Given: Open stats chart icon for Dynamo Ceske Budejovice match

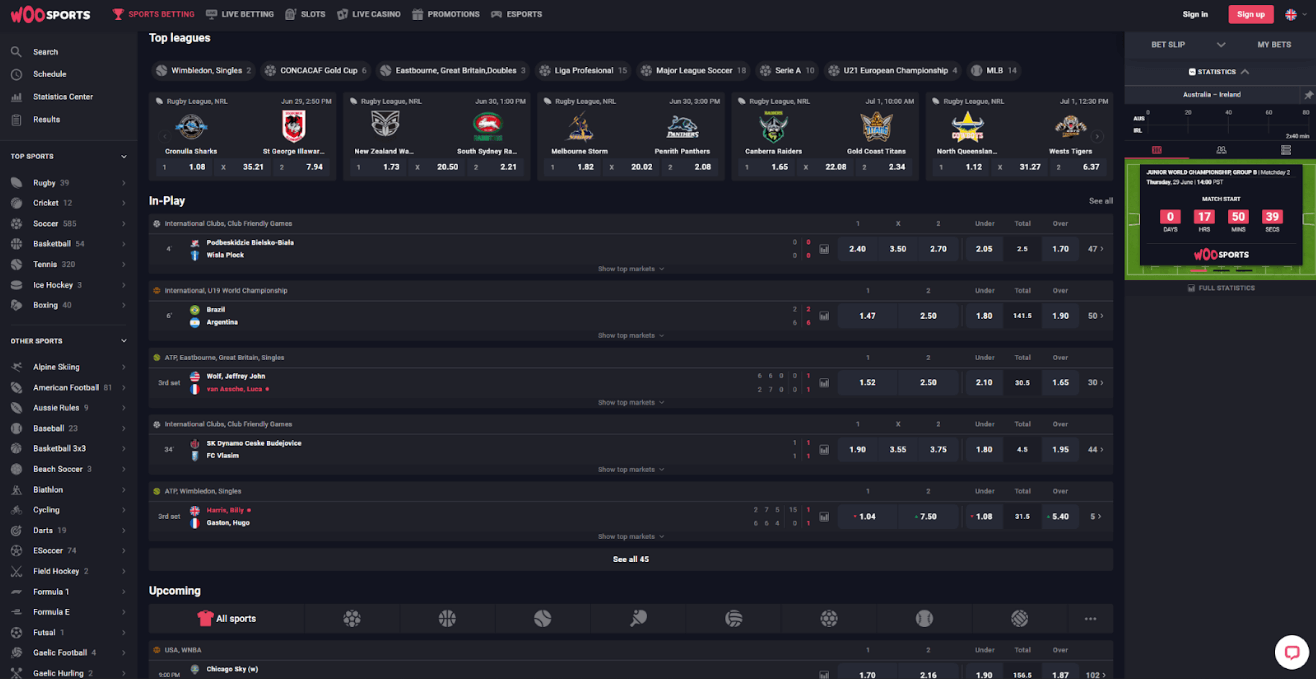Looking at the screenshot, I should coord(824,450).
